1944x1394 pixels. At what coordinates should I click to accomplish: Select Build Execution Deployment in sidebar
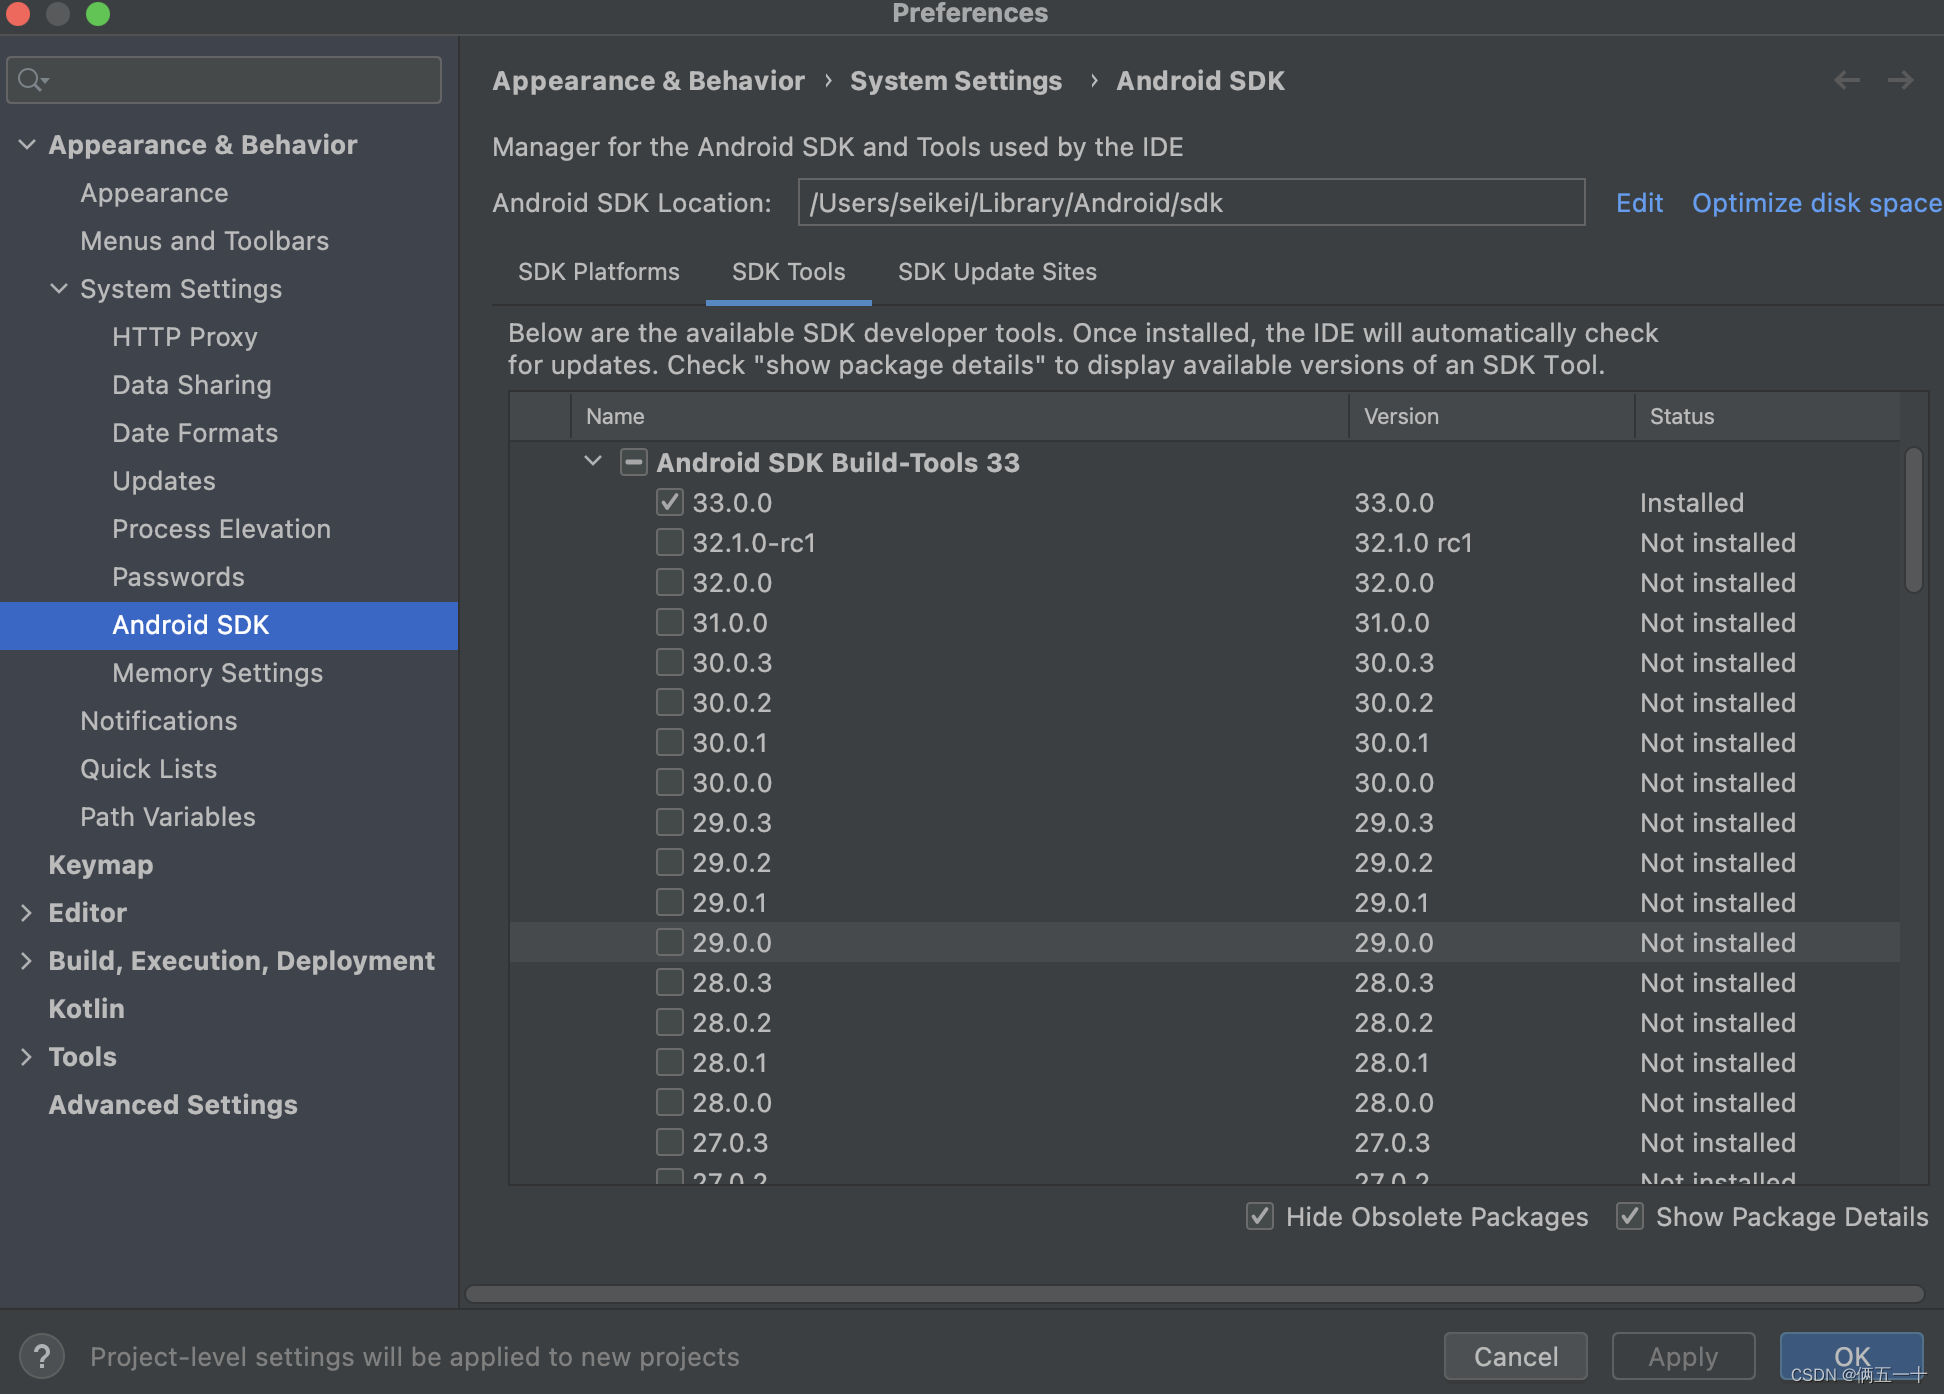click(x=240, y=960)
